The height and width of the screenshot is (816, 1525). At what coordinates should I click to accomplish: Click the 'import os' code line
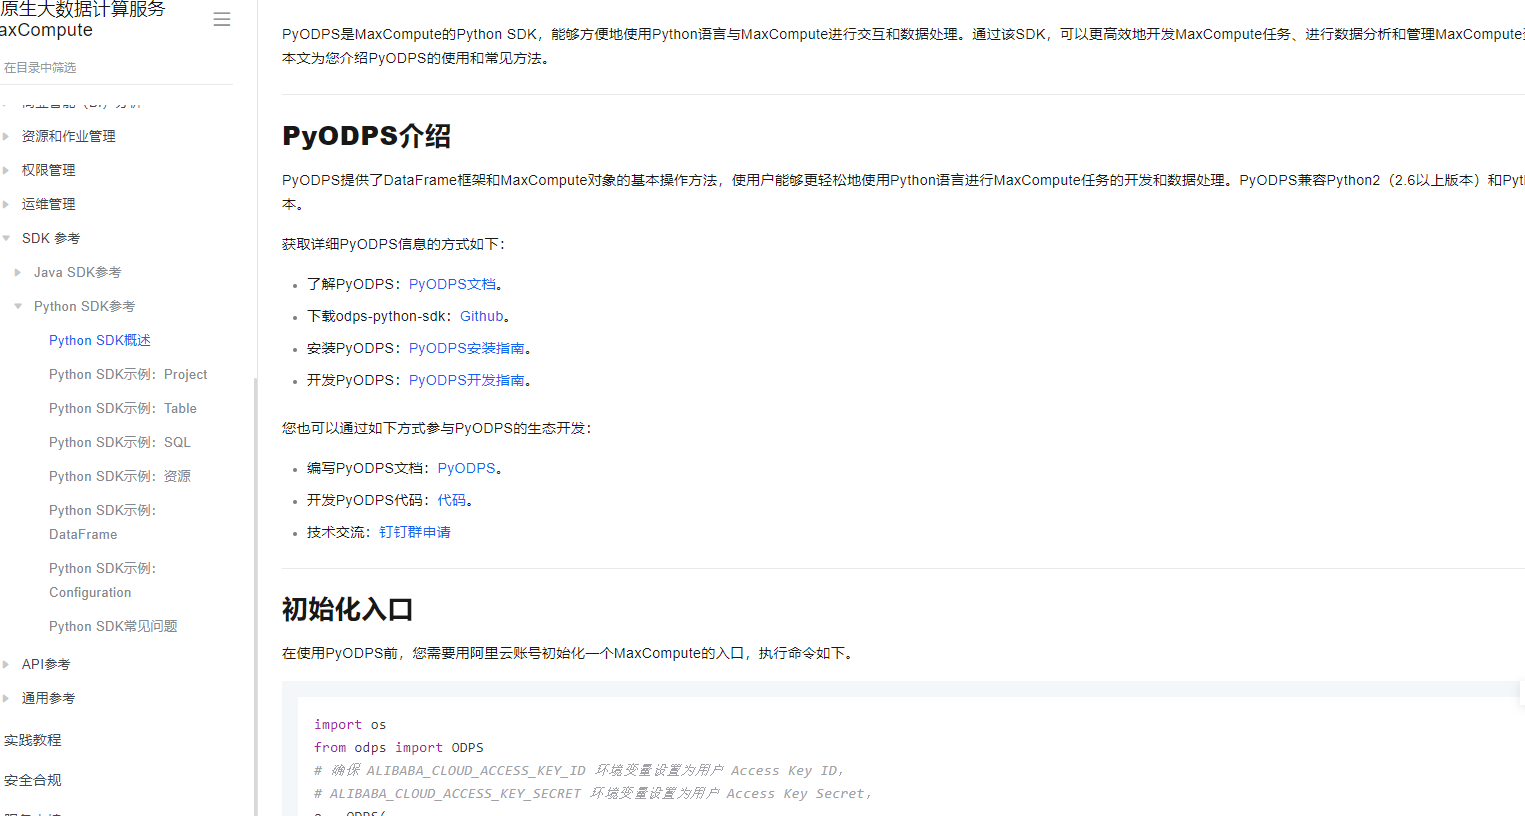tap(350, 724)
